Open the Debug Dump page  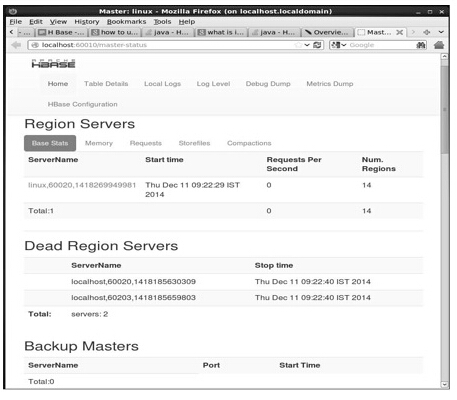click(268, 84)
